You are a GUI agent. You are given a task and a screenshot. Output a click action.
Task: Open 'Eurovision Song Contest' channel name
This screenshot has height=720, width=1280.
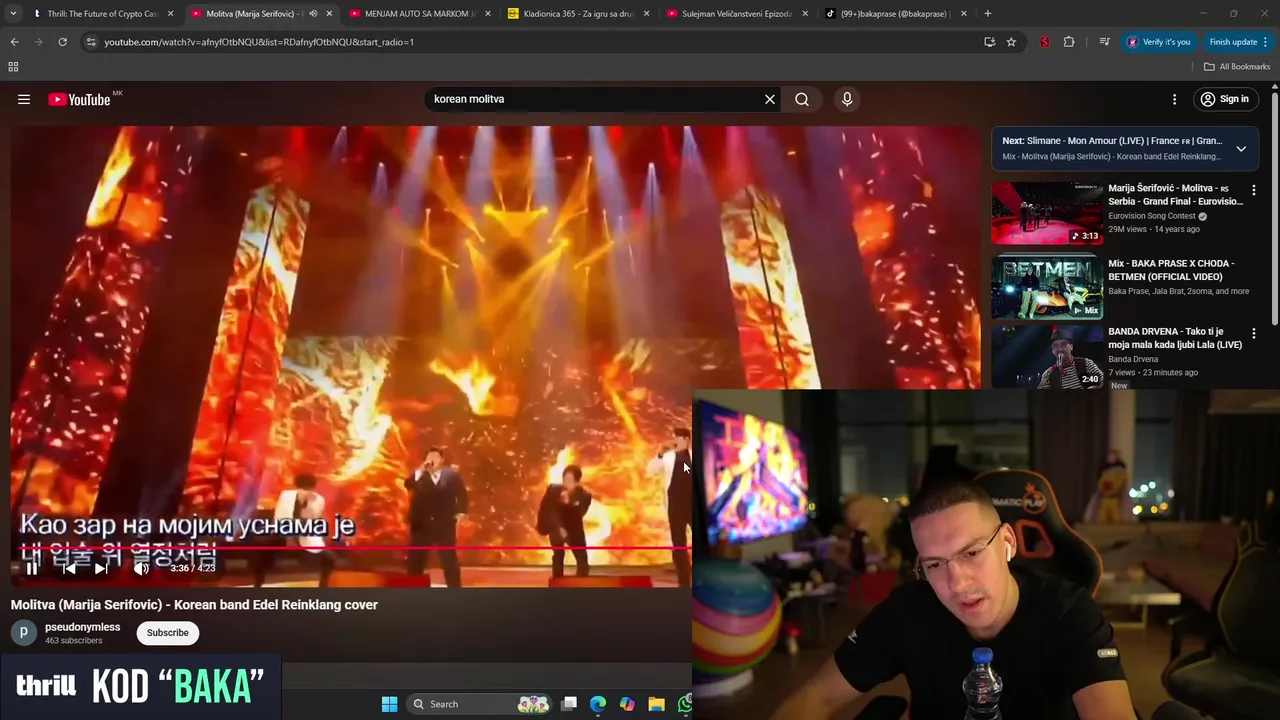pyautogui.click(x=1151, y=216)
